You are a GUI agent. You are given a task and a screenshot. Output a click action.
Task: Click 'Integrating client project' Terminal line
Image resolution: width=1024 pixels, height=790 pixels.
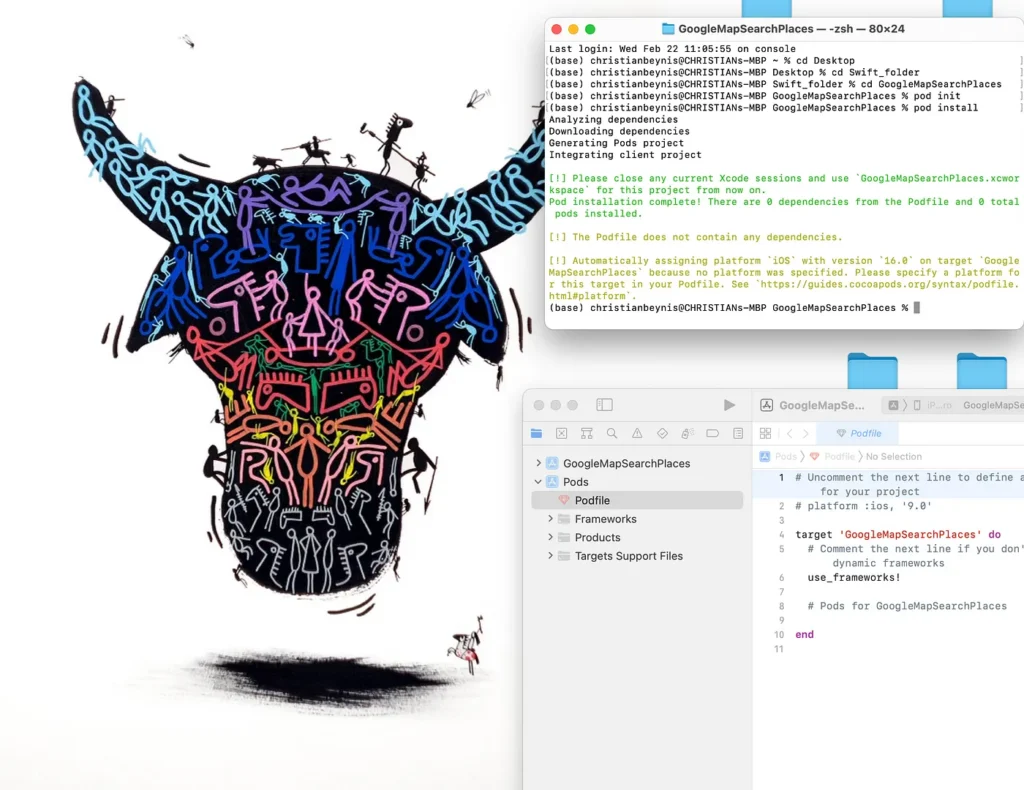coord(624,155)
